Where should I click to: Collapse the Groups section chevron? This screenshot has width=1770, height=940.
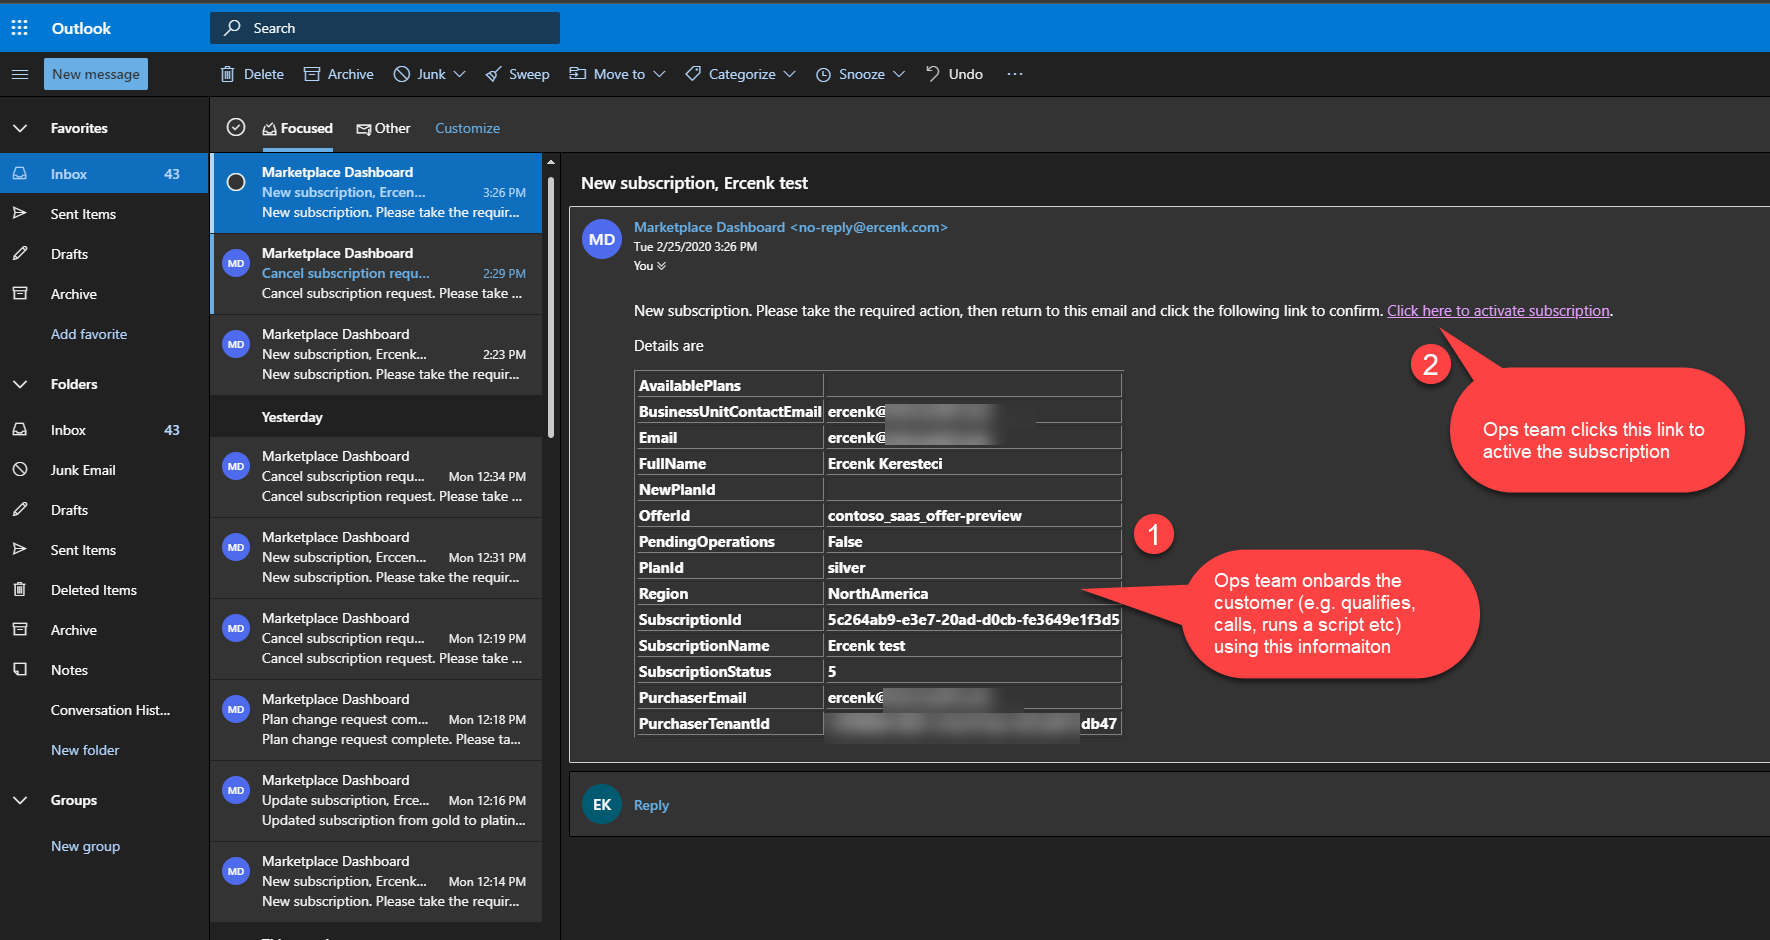19,800
